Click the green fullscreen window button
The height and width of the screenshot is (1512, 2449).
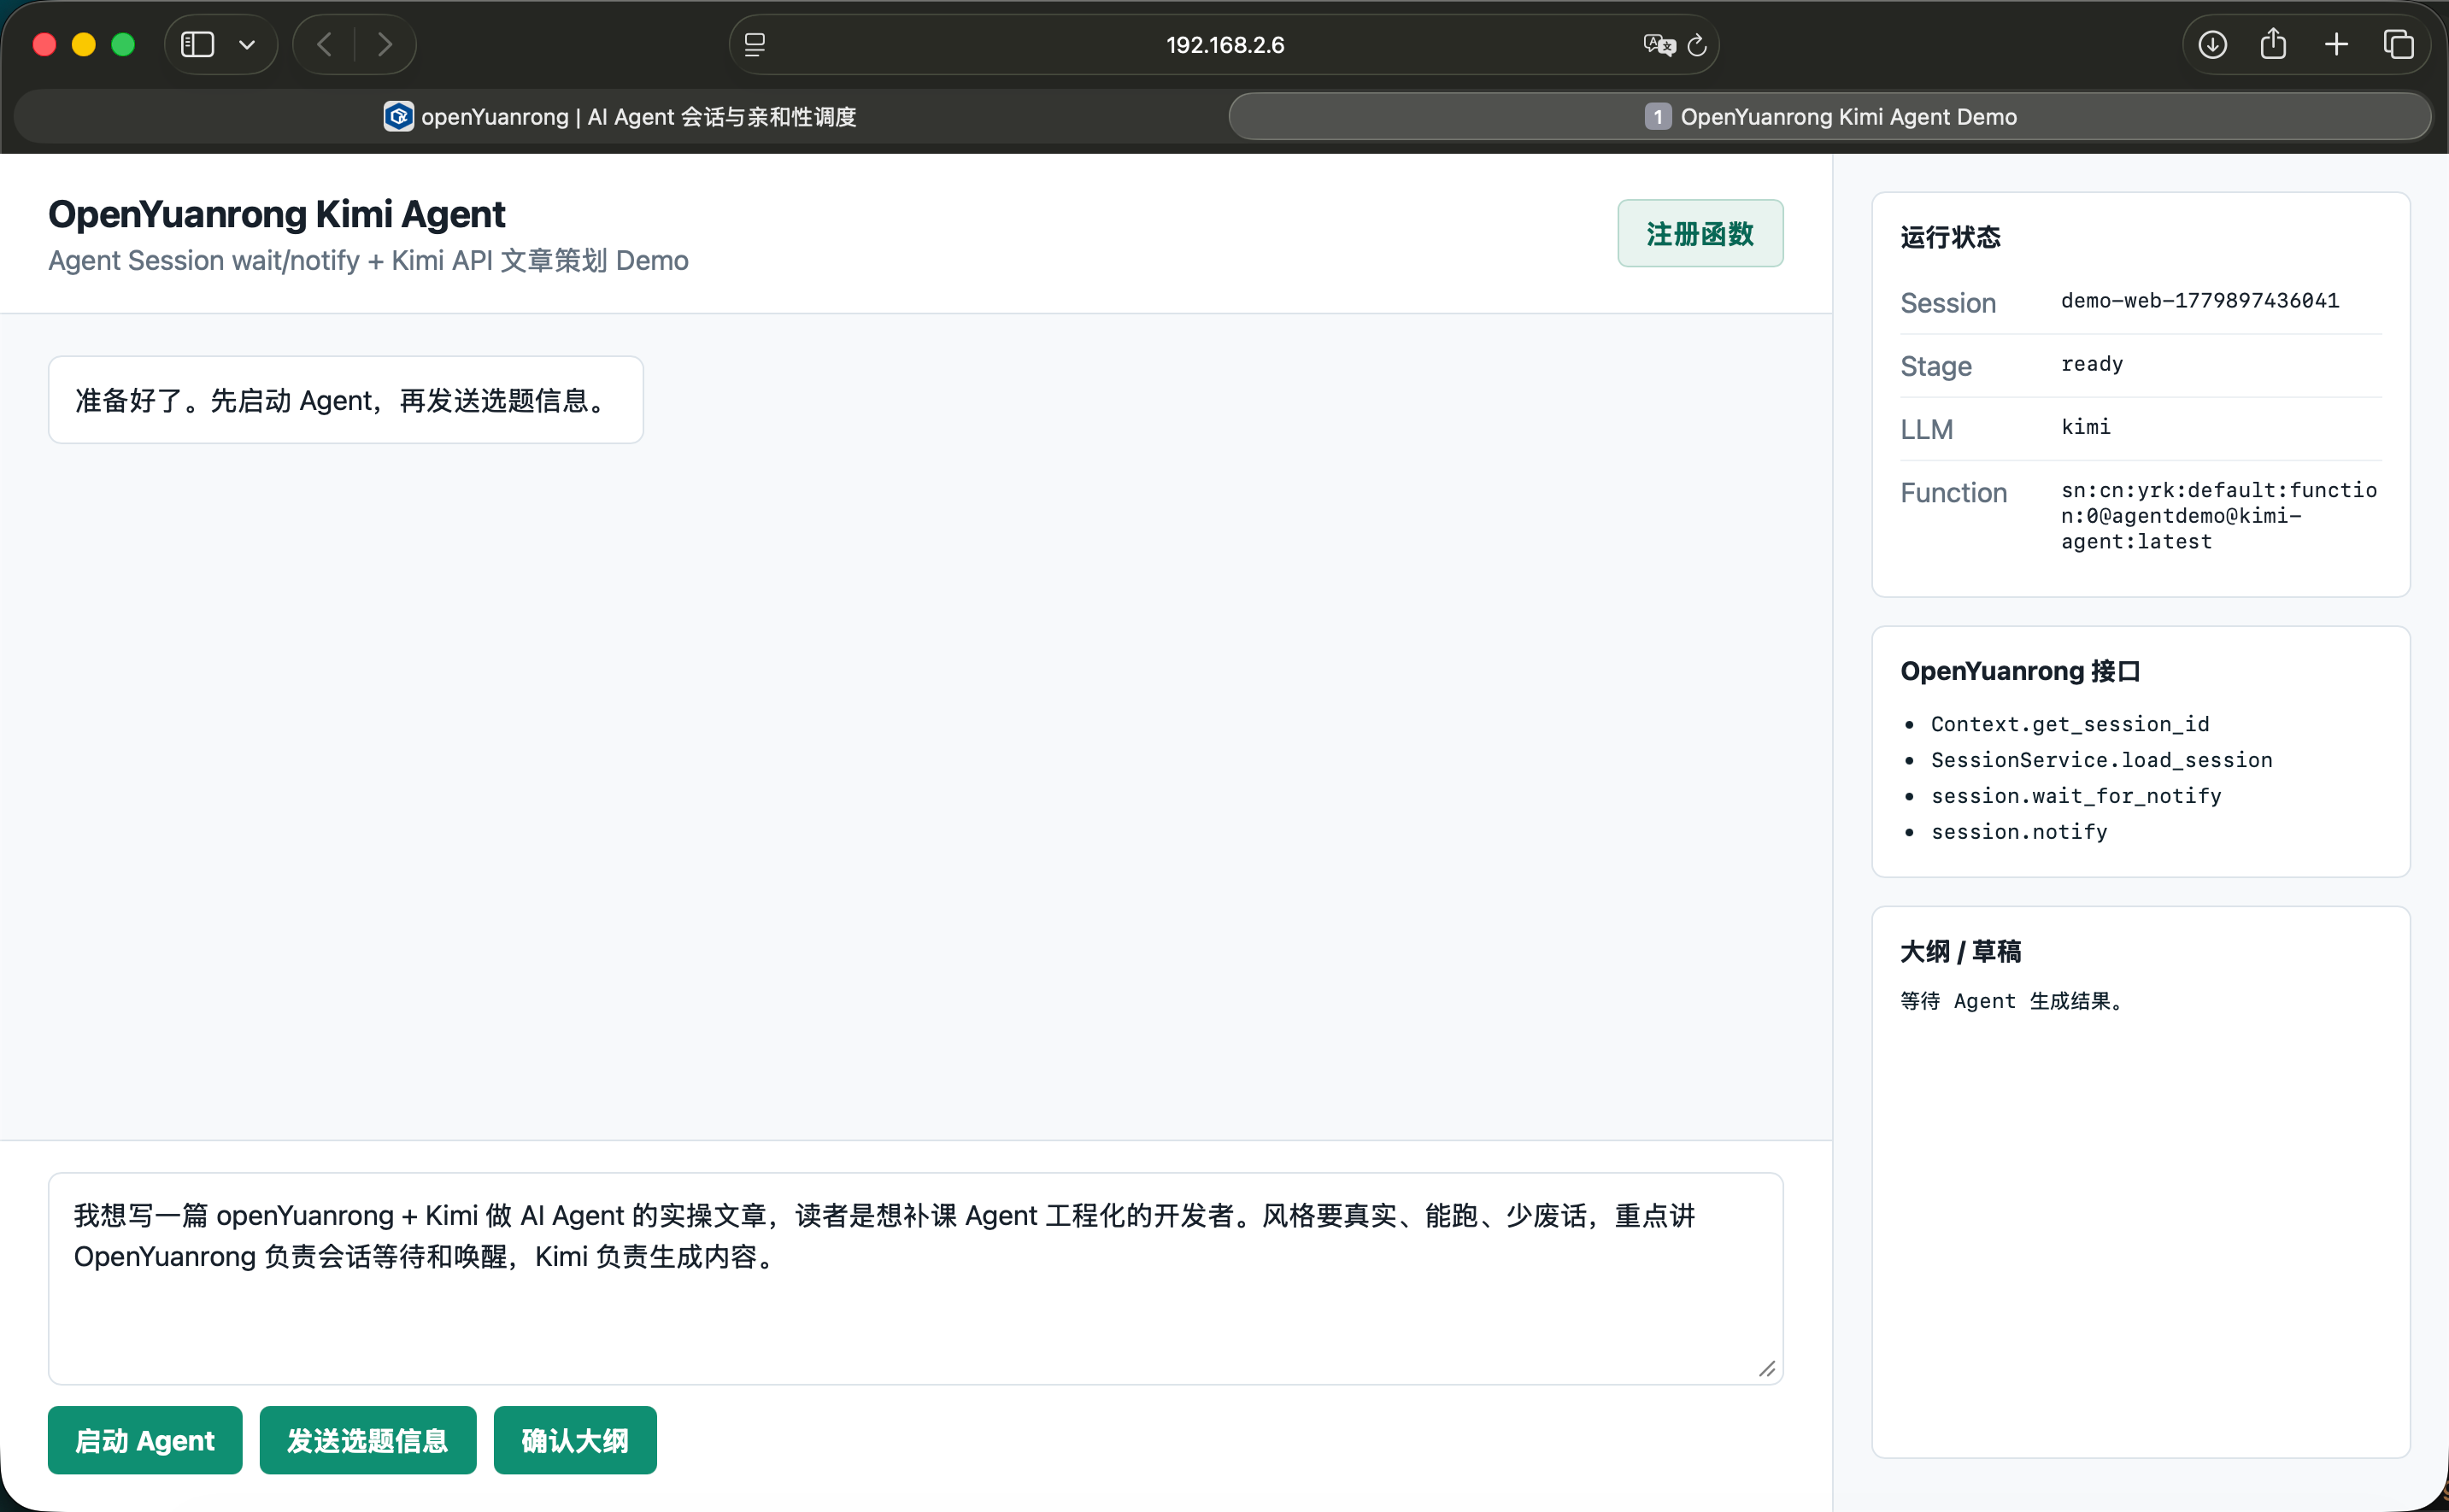point(123,45)
